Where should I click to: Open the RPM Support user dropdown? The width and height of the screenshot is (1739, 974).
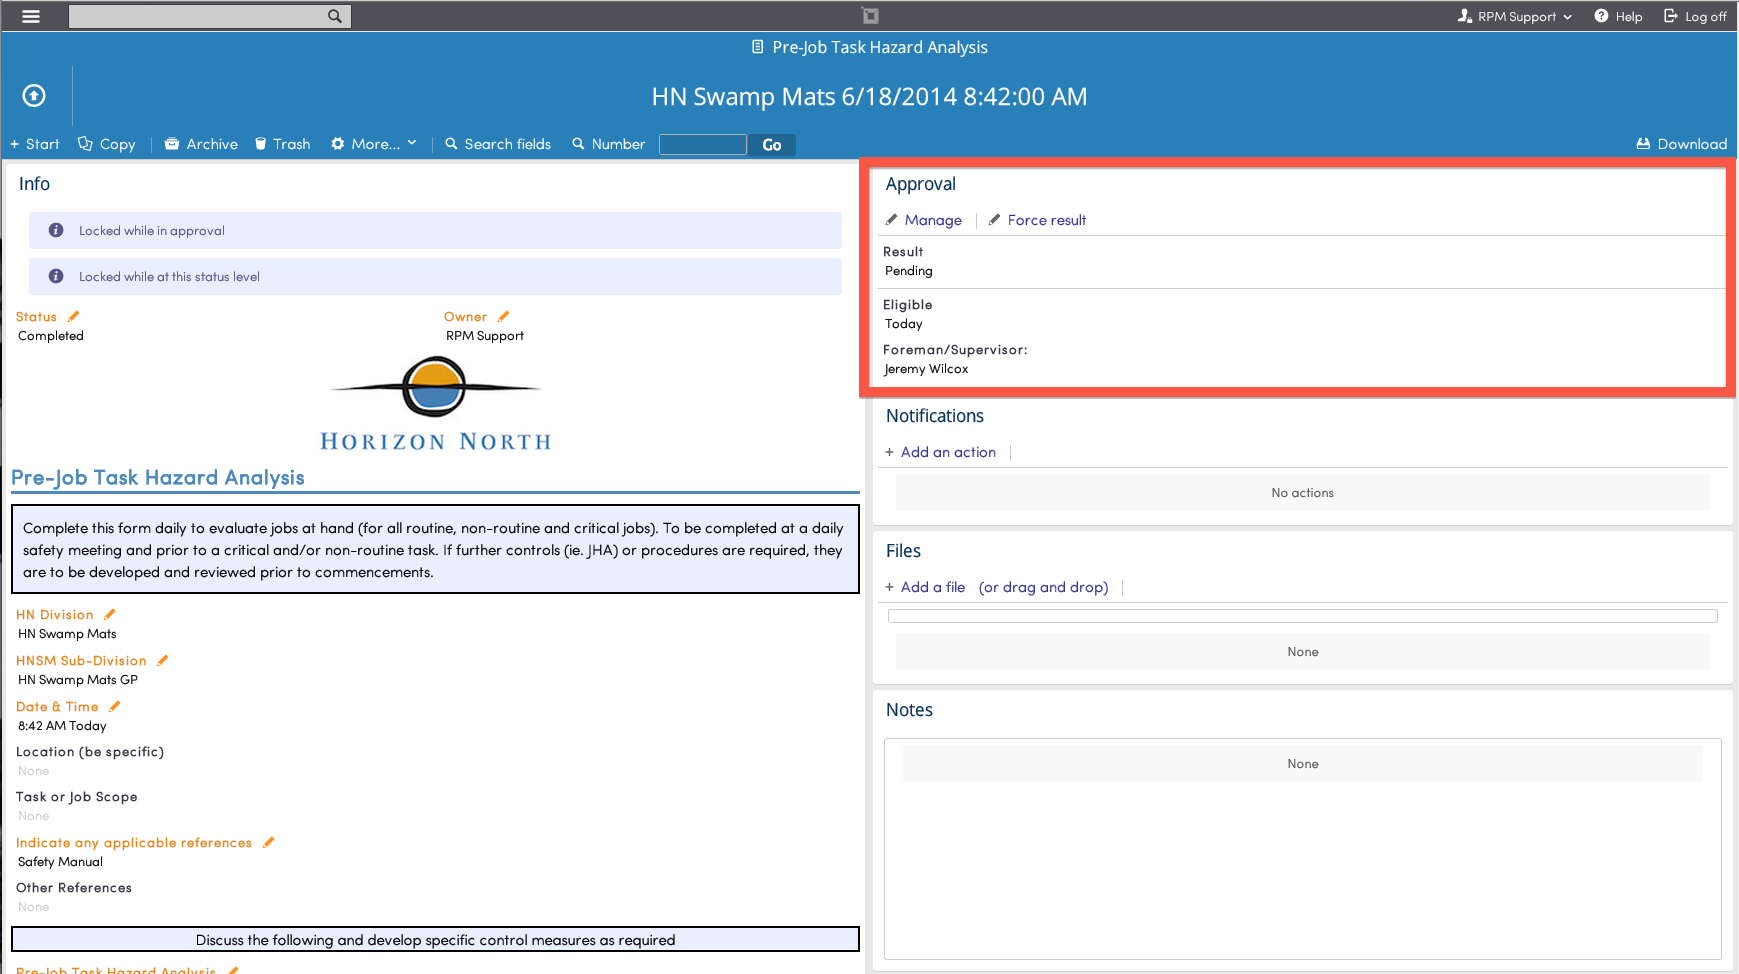pos(1515,16)
